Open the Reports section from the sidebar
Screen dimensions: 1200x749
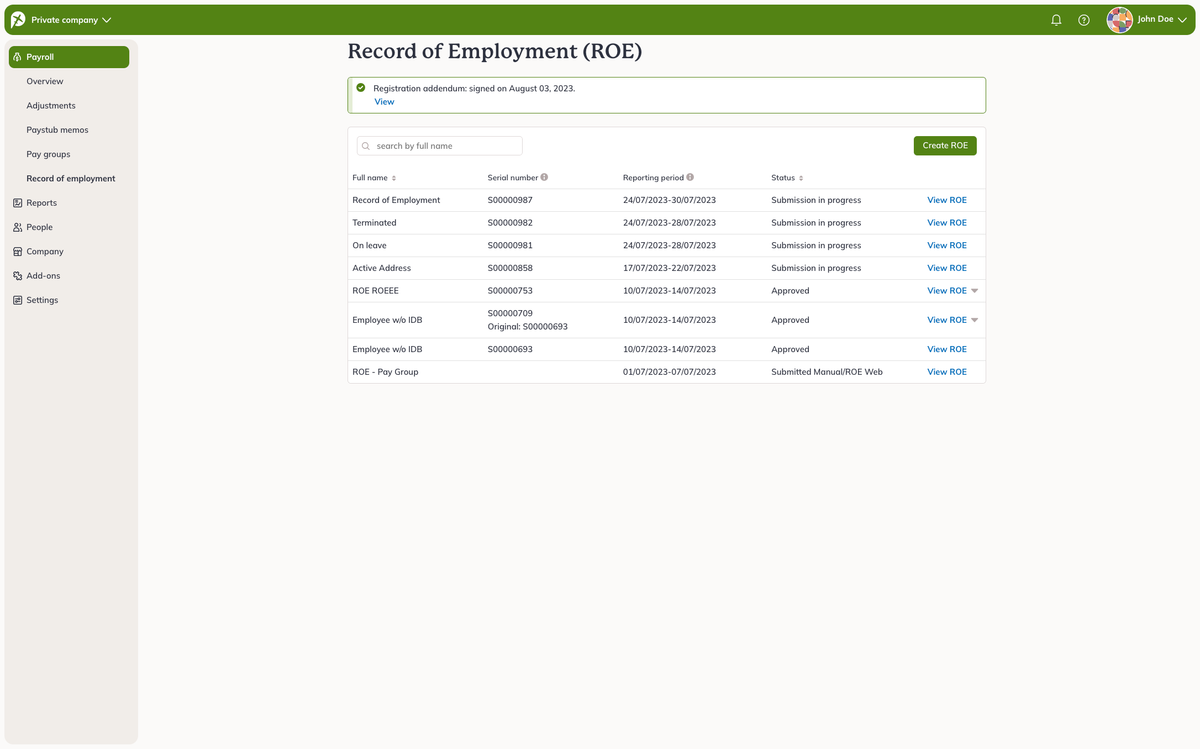44,202
